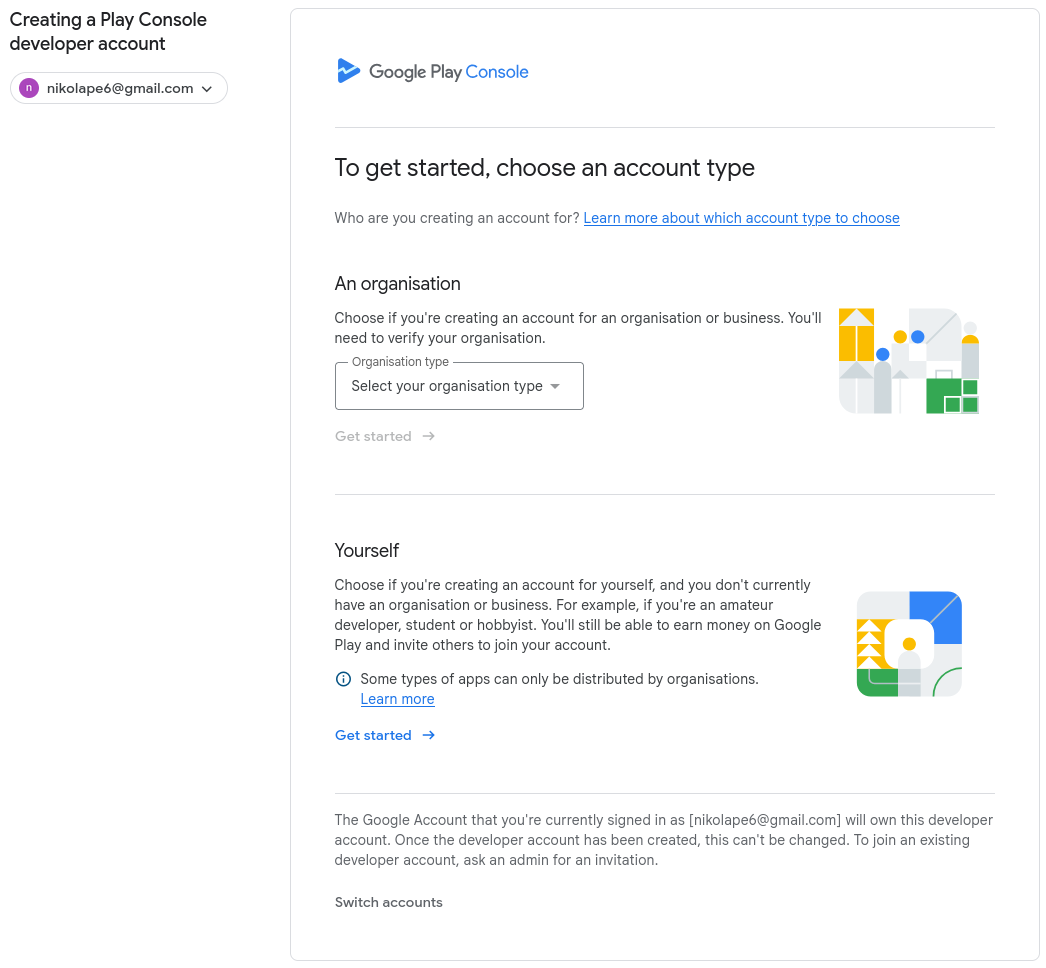This screenshot has width=1046, height=968.
Task: Click the organisation illustration graphic
Action: coord(908,361)
